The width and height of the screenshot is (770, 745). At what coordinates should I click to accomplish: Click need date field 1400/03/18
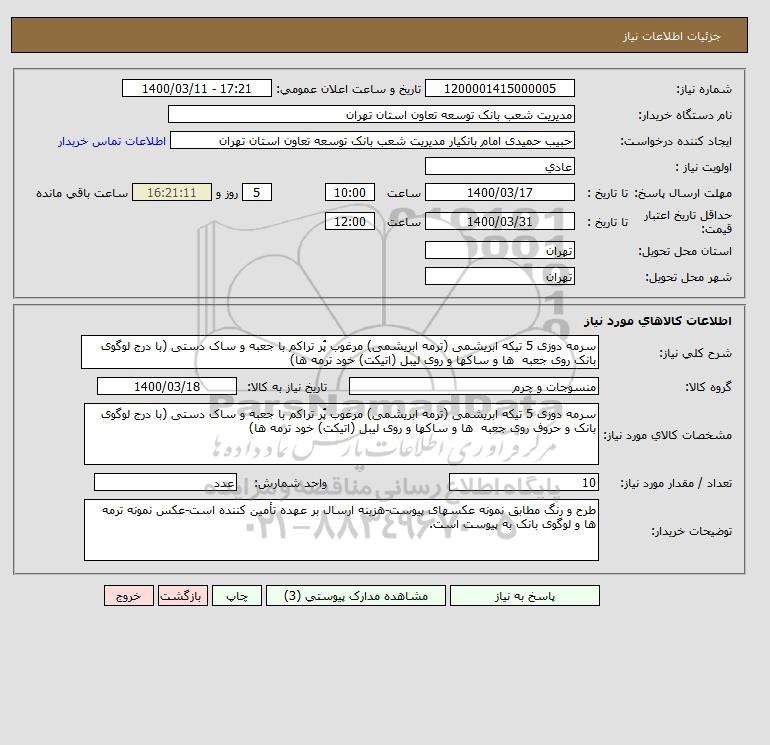click(167, 386)
